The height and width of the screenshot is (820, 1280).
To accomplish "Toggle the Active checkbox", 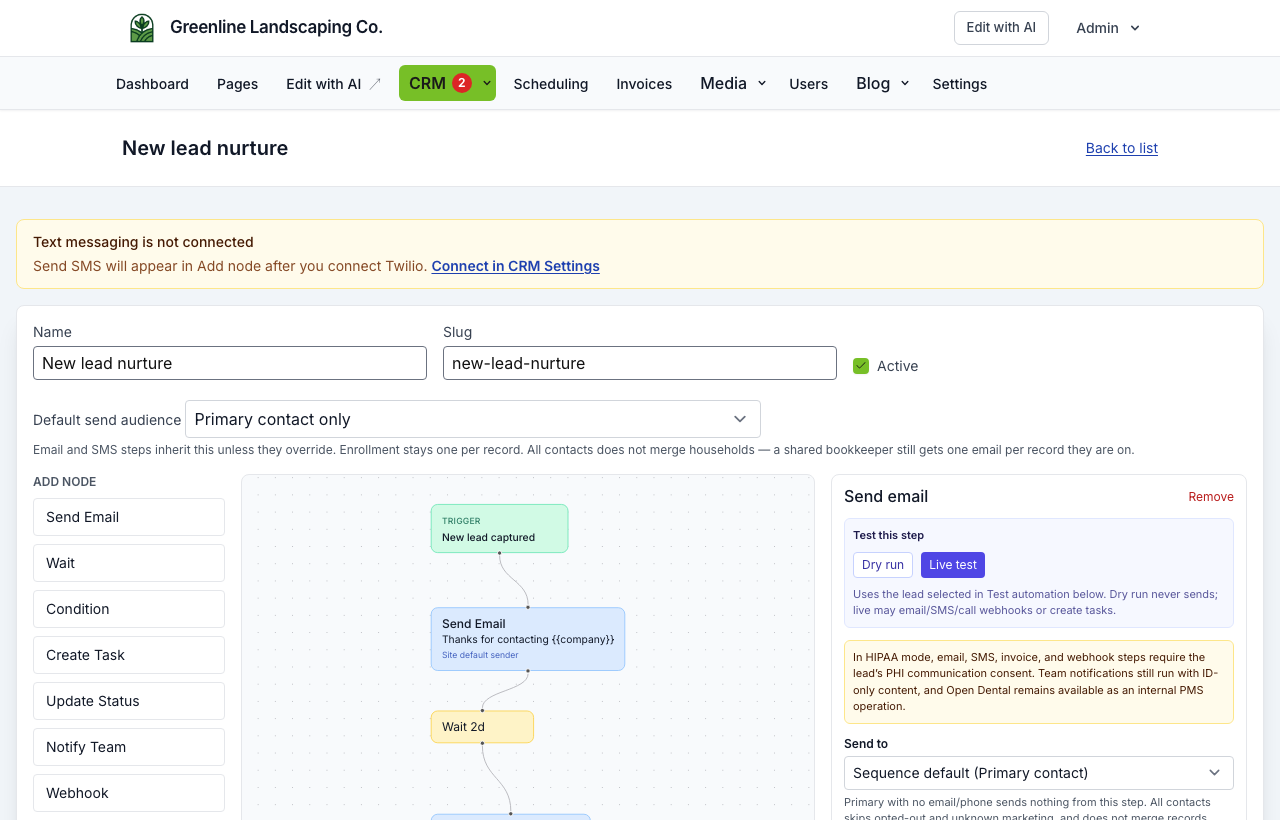I will click(x=861, y=366).
